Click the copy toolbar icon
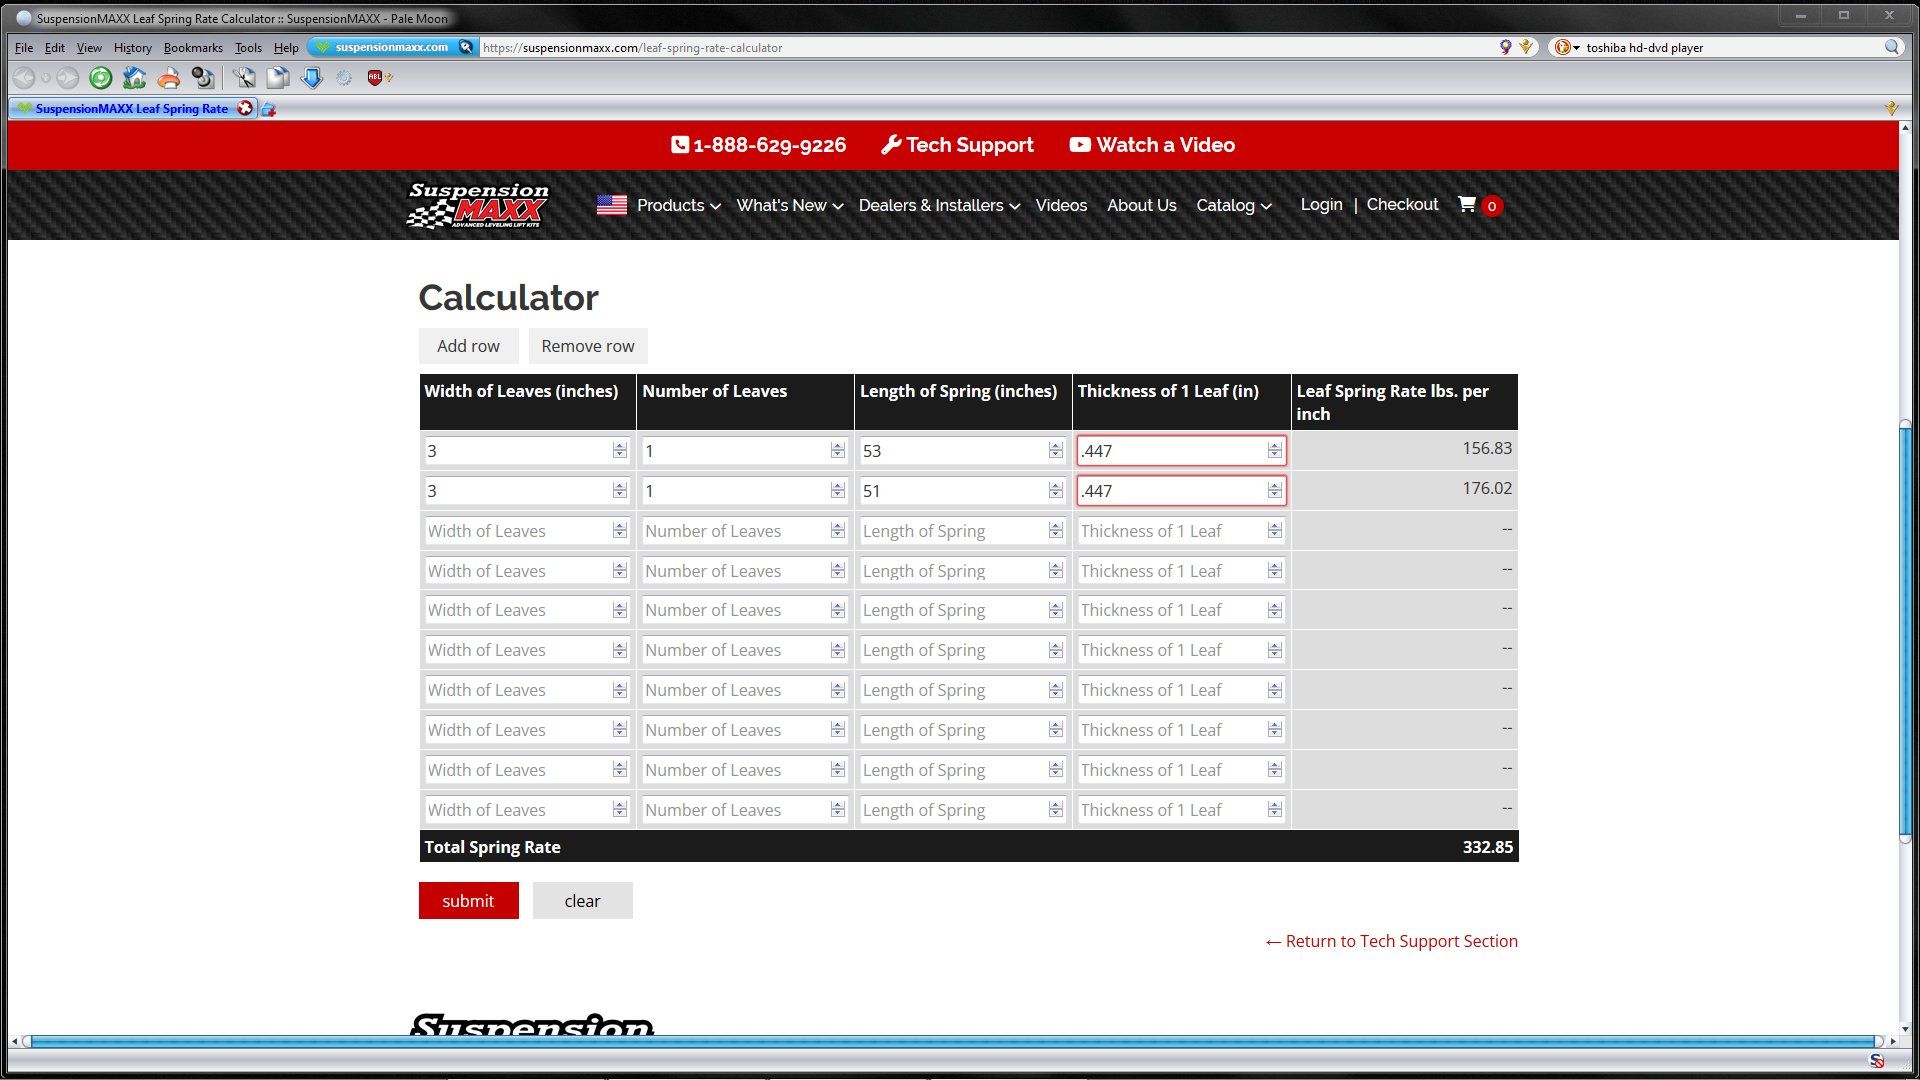The height and width of the screenshot is (1080, 1920). click(278, 78)
